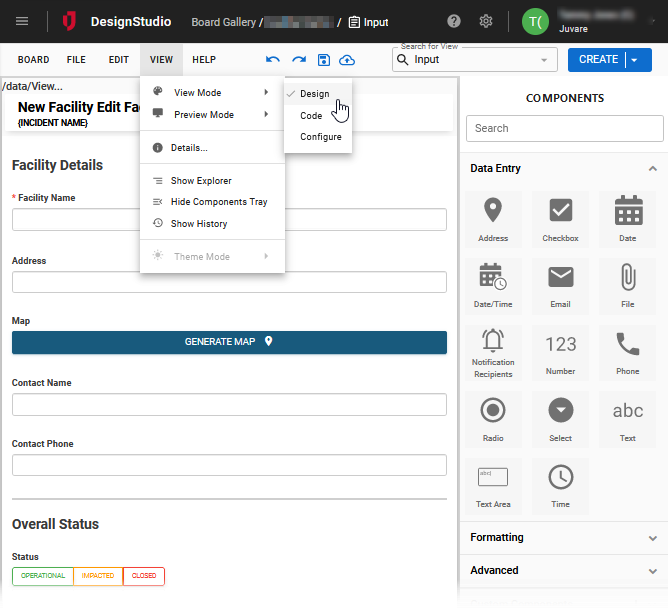Add the Checkbox component tile

[560, 220]
